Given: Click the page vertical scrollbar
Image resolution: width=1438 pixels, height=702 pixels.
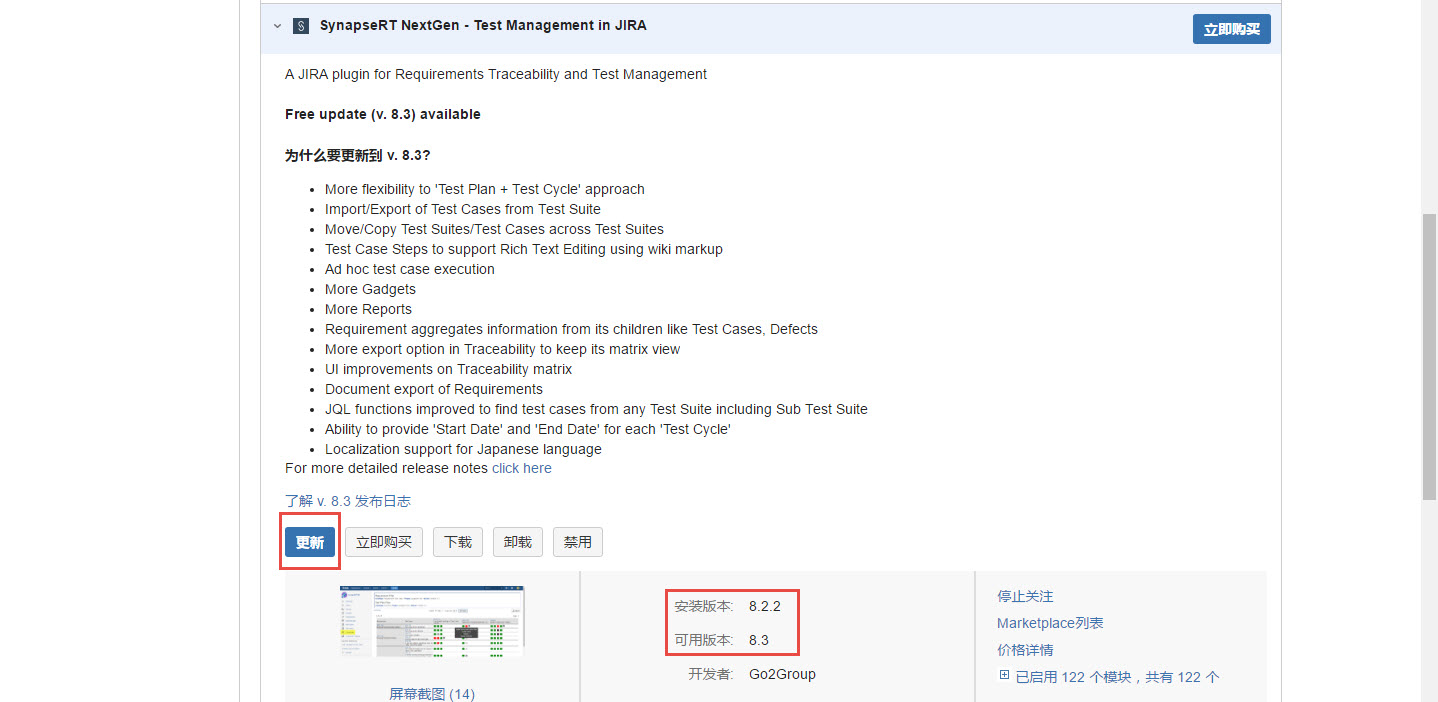Looking at the screenshot, I should 1430,355.
